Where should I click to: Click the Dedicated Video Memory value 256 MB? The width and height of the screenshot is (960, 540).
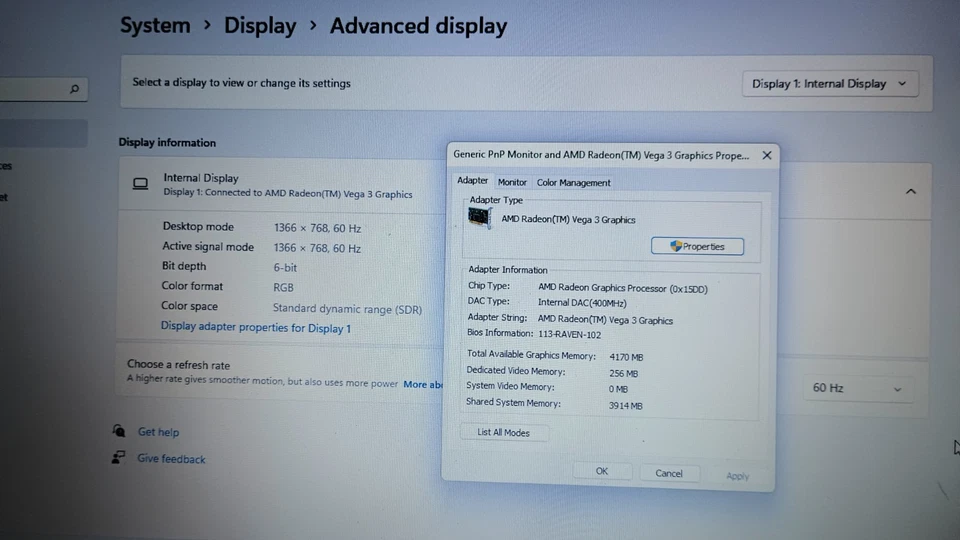(623, 373)
